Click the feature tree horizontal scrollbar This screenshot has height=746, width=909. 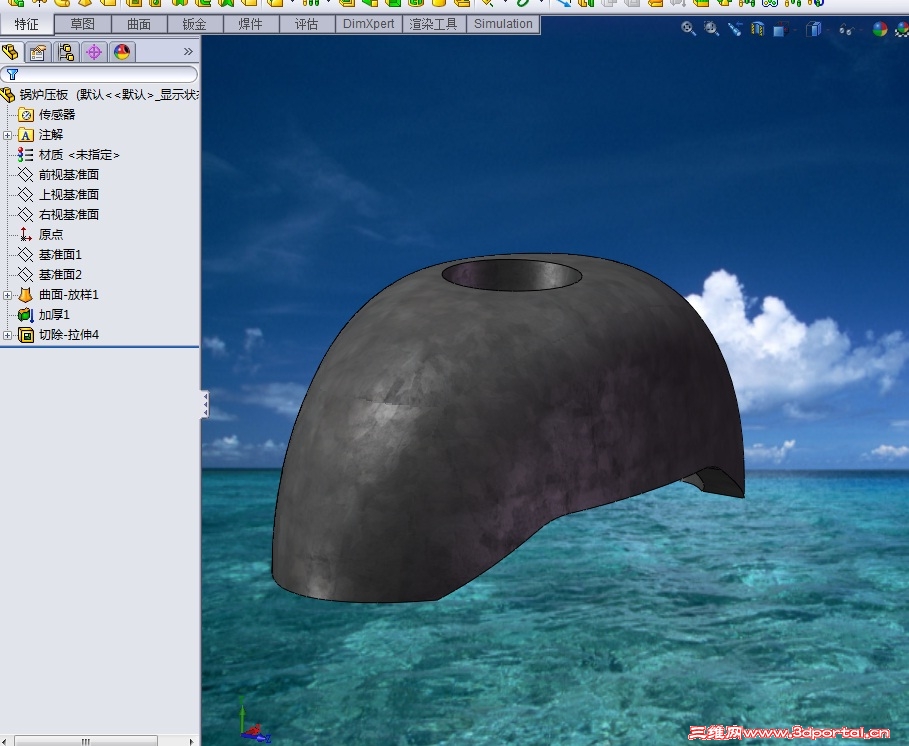pos(86,741)
